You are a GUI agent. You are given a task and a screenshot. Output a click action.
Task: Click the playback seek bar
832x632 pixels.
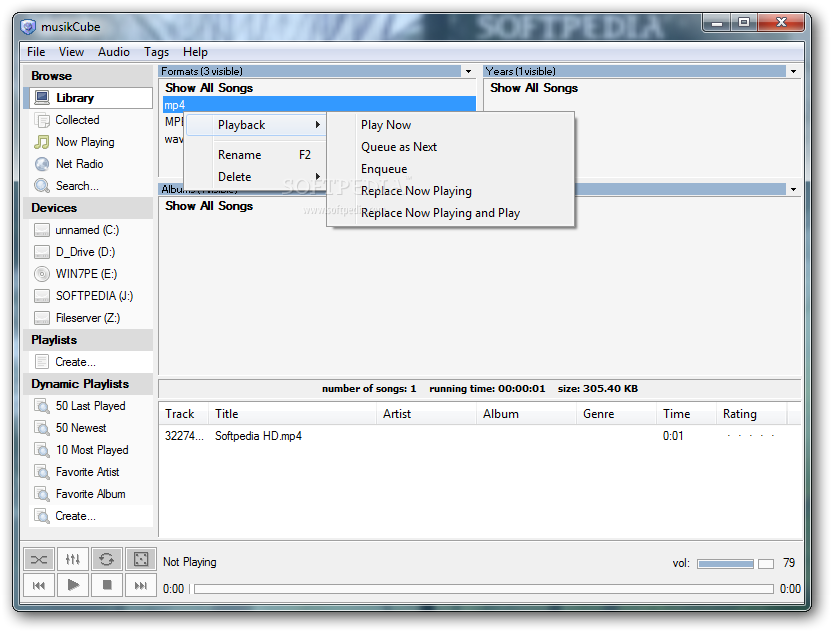tap(483, 589)
